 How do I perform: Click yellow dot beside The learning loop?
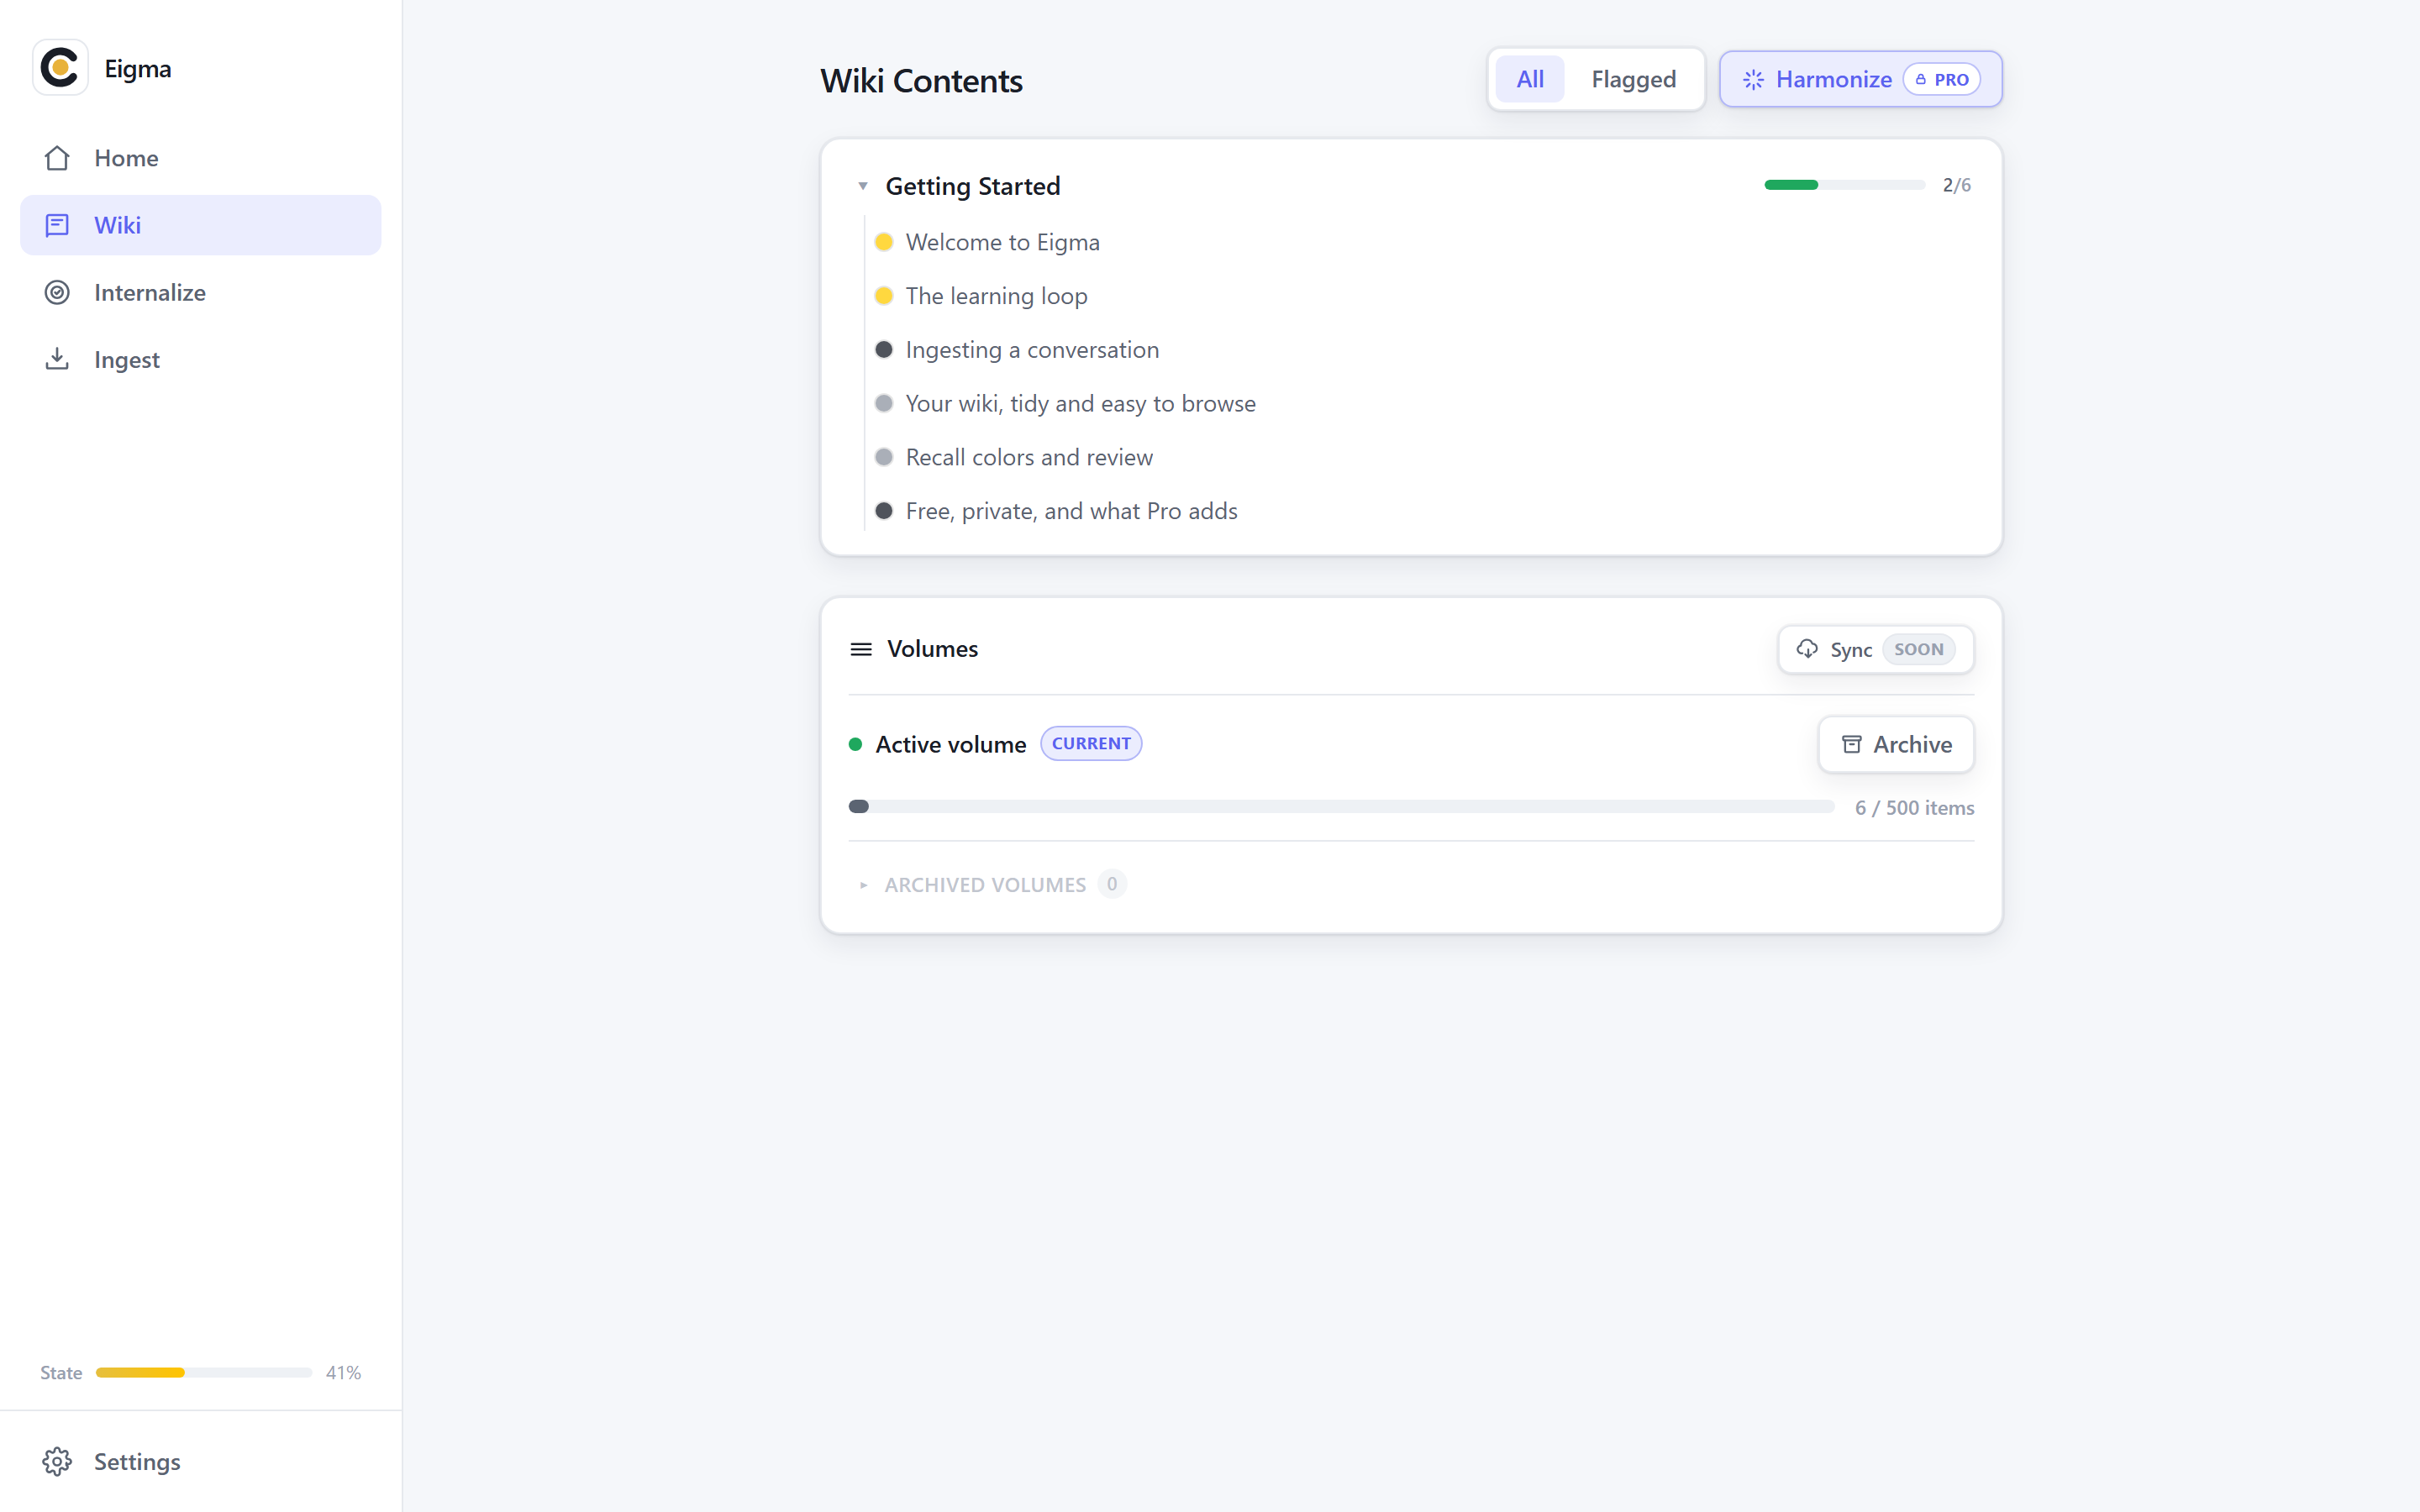click(884, 296)
